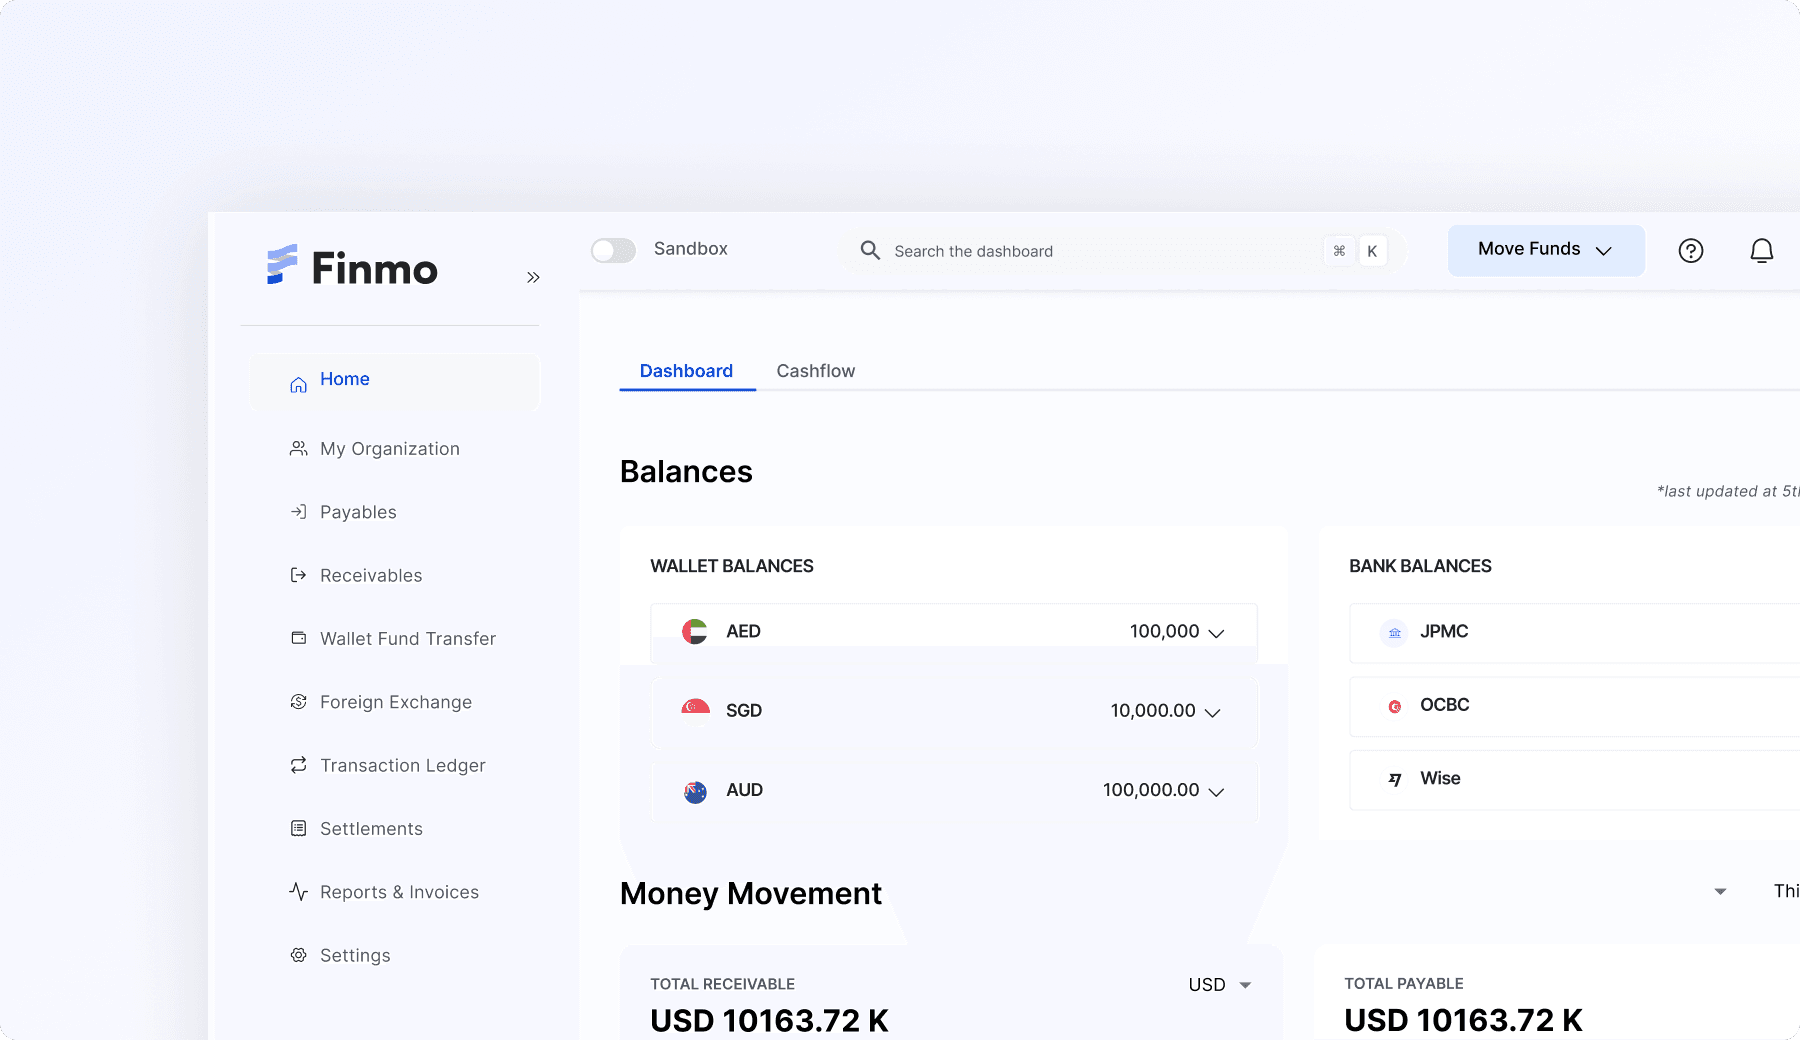This screenshot has width=1800, height=1040.
Task: Open Settings page label
Action: [x=355, y=955]
